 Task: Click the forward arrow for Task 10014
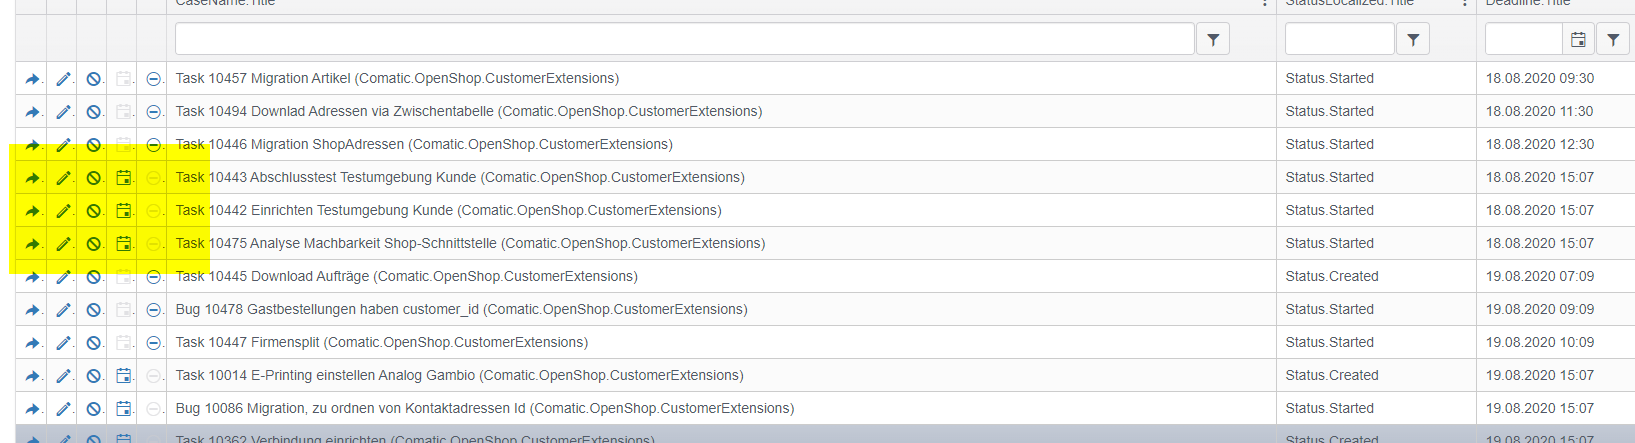point(32,376)
